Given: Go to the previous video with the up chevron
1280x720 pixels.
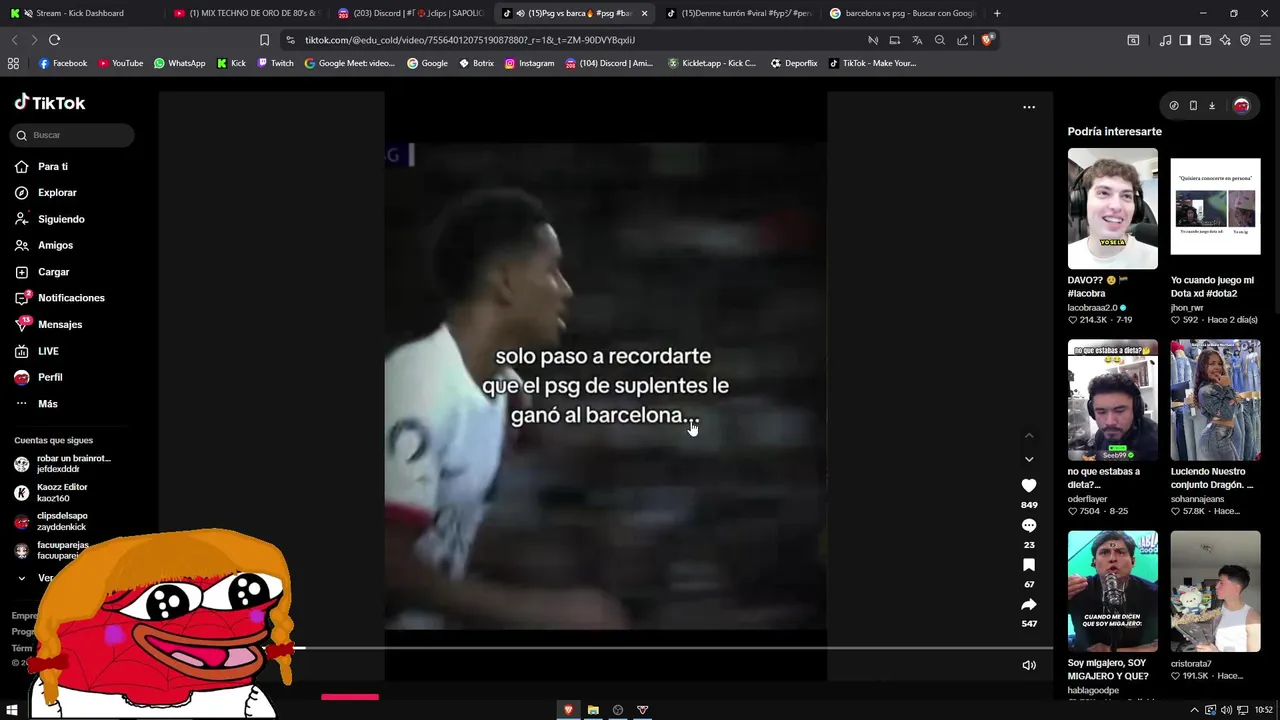Looking at the screenshot, I should point(1029,436).
